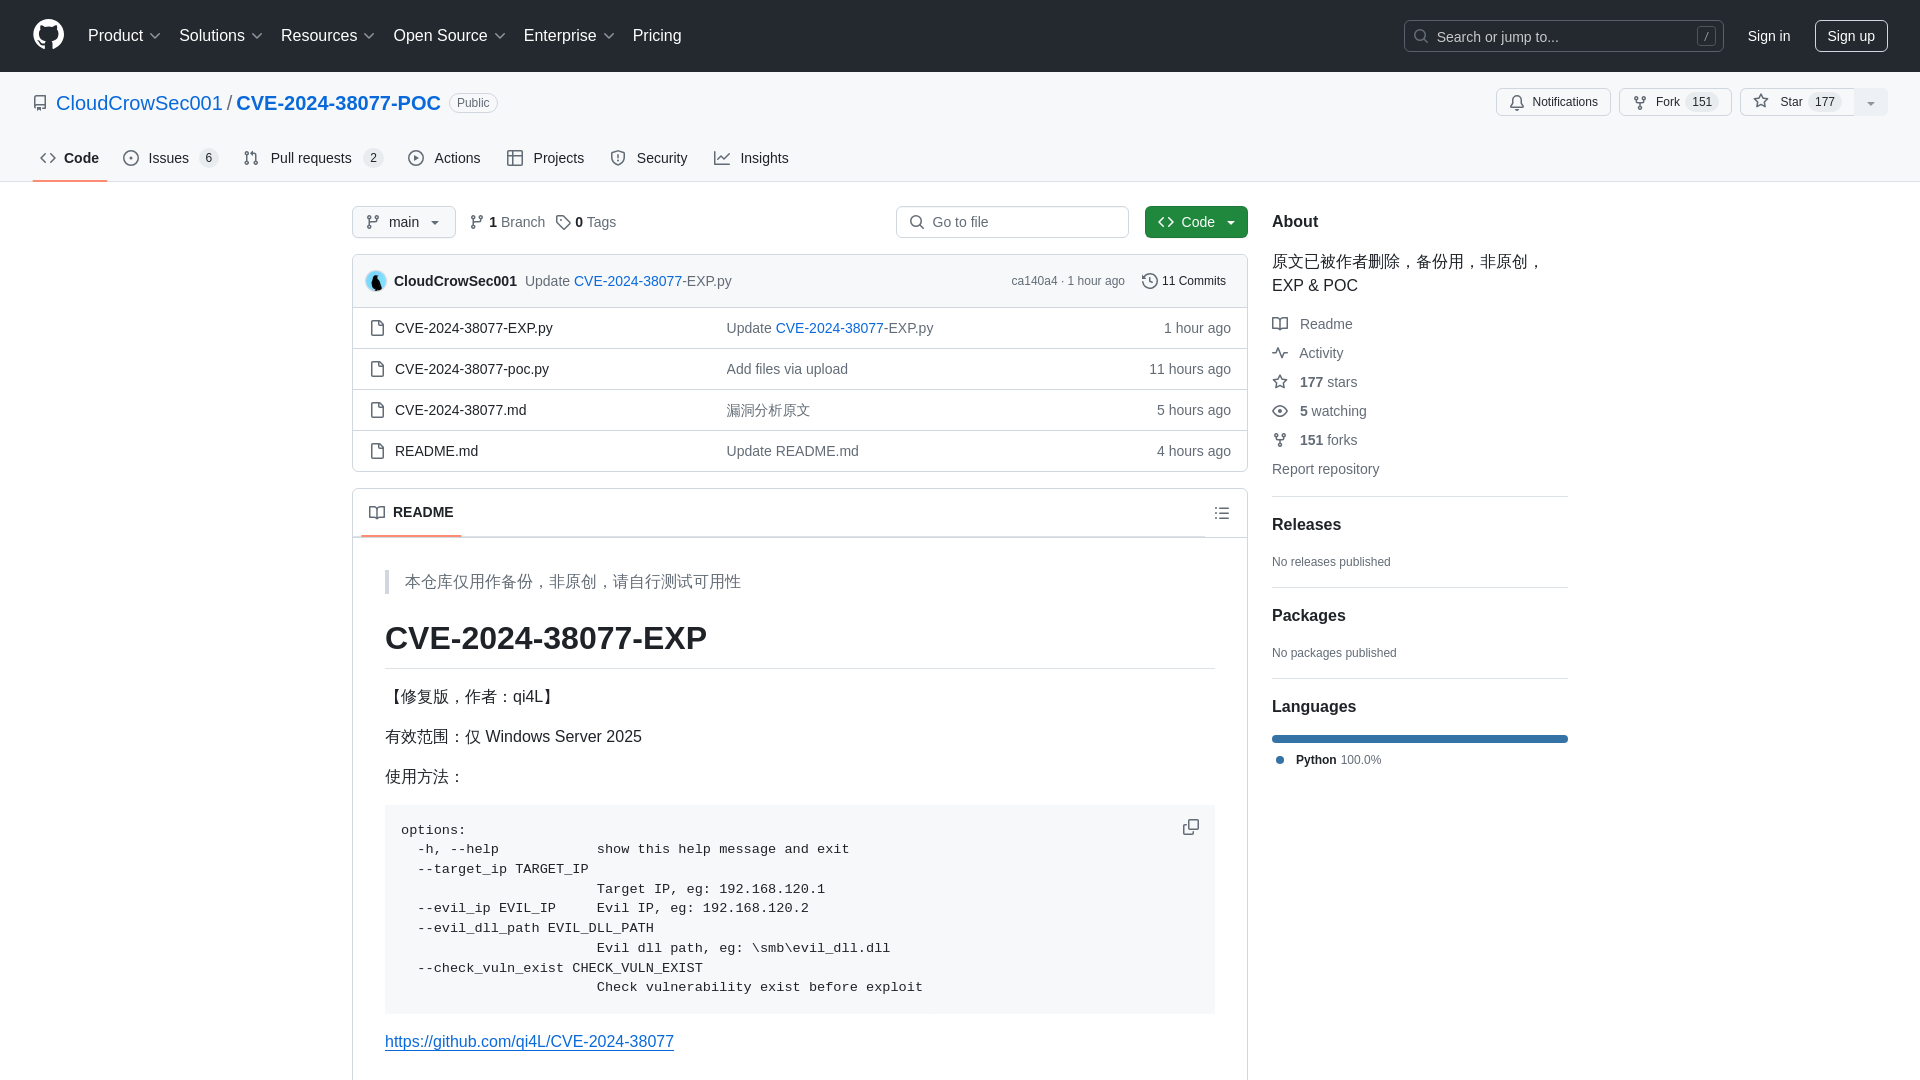Switch to the Security tab
This screenshot has height=1080, width=1920.
[648, 158]
